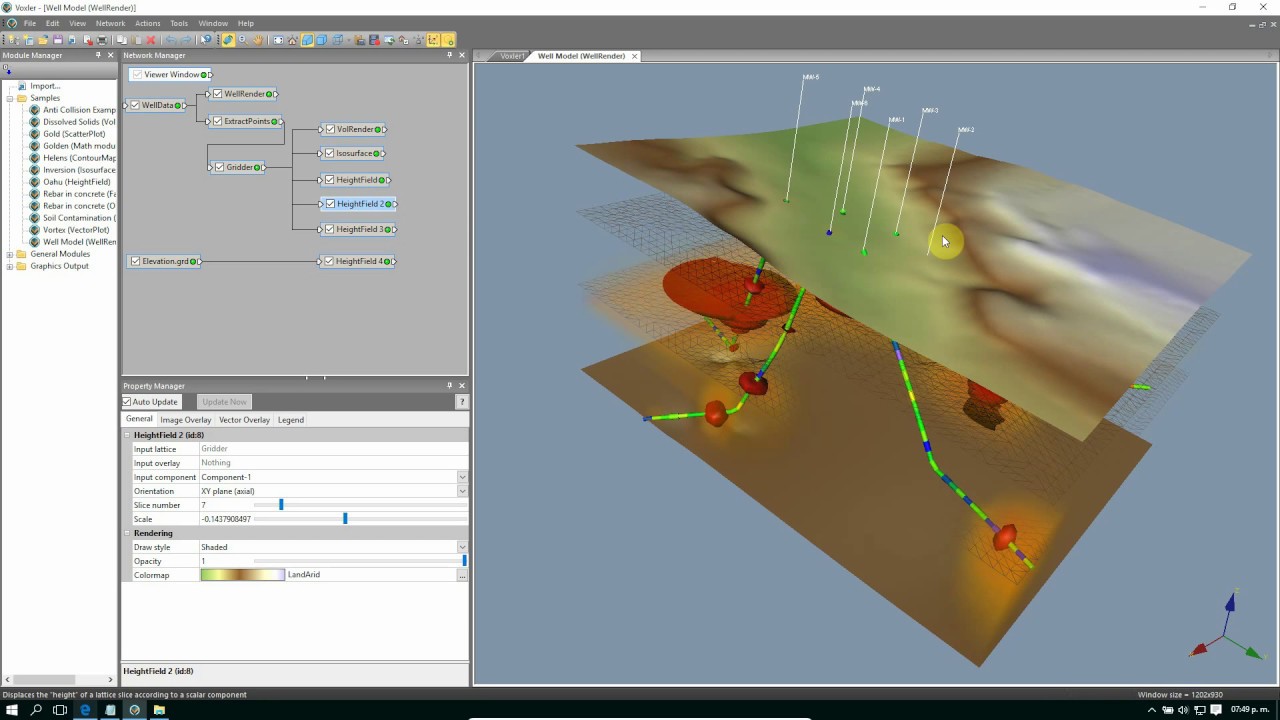Select the Zoom magnifier tool

(243, 40)
